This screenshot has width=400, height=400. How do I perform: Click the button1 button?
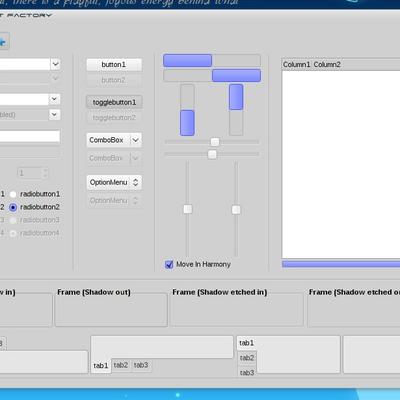(114, 65)
